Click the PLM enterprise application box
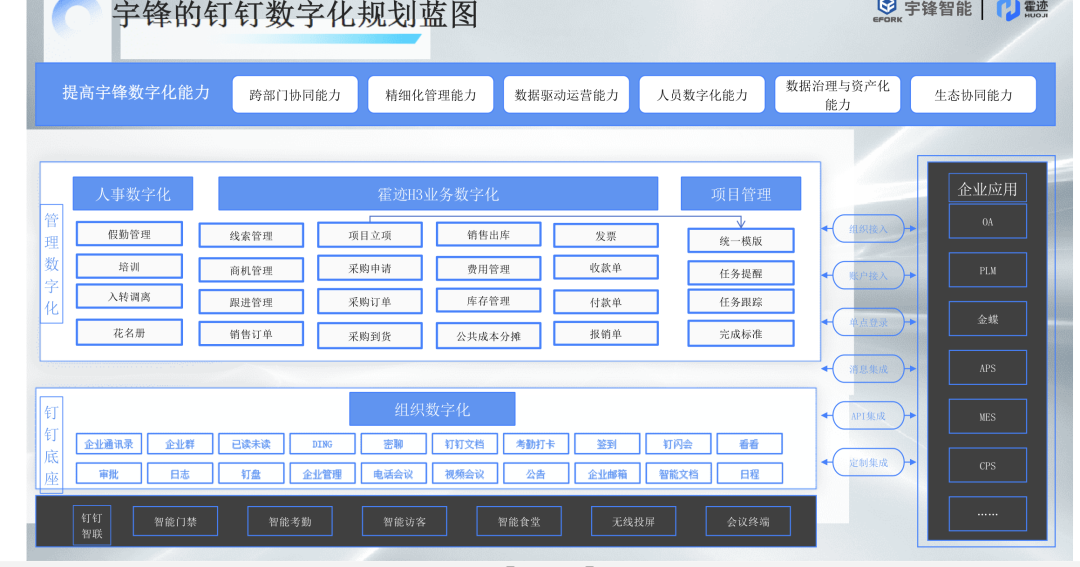1080x567 pixels. click(988, 270)
